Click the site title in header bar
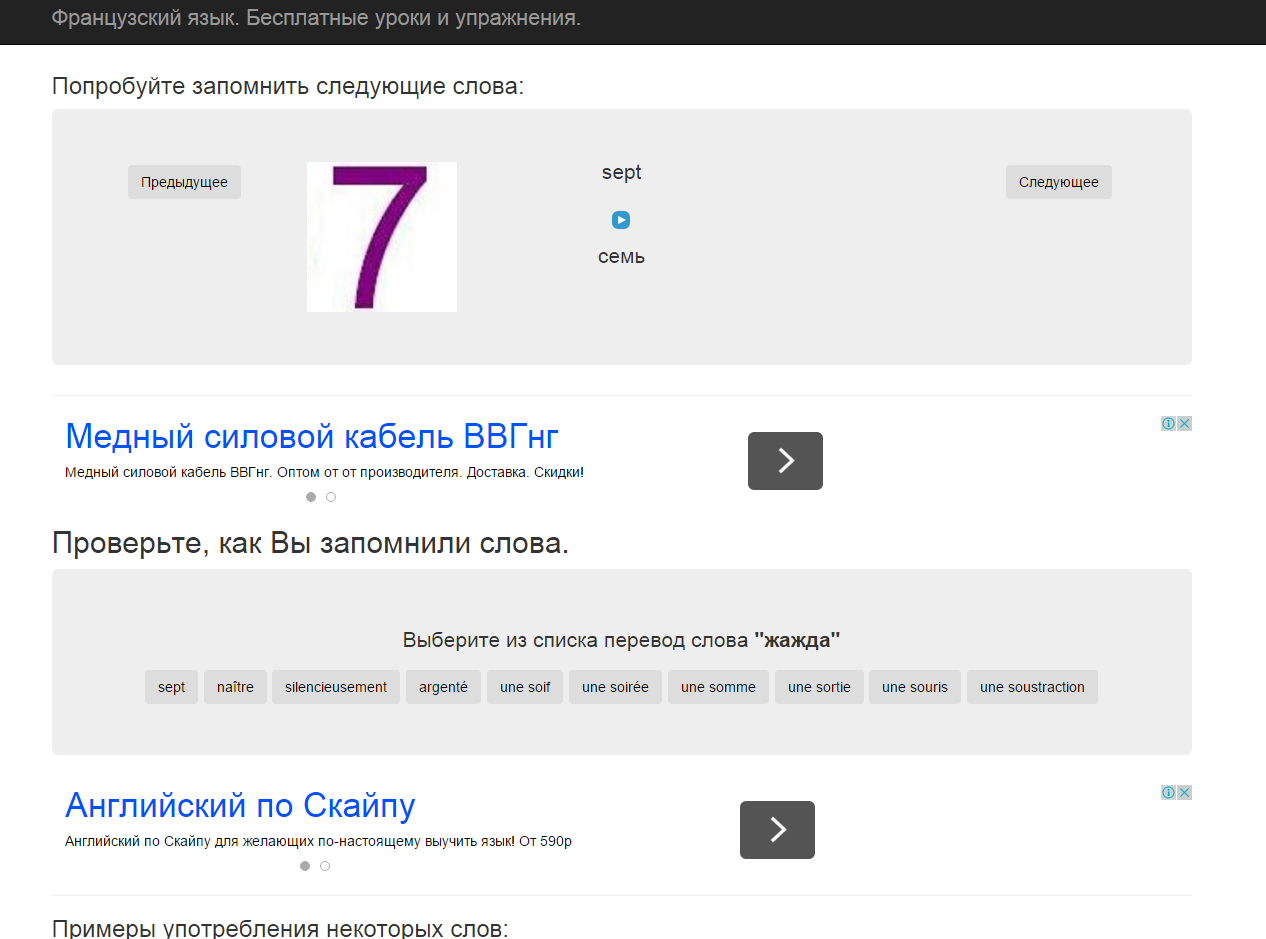This screenshot has width=1266, height=939. click(x=316, y=19)
